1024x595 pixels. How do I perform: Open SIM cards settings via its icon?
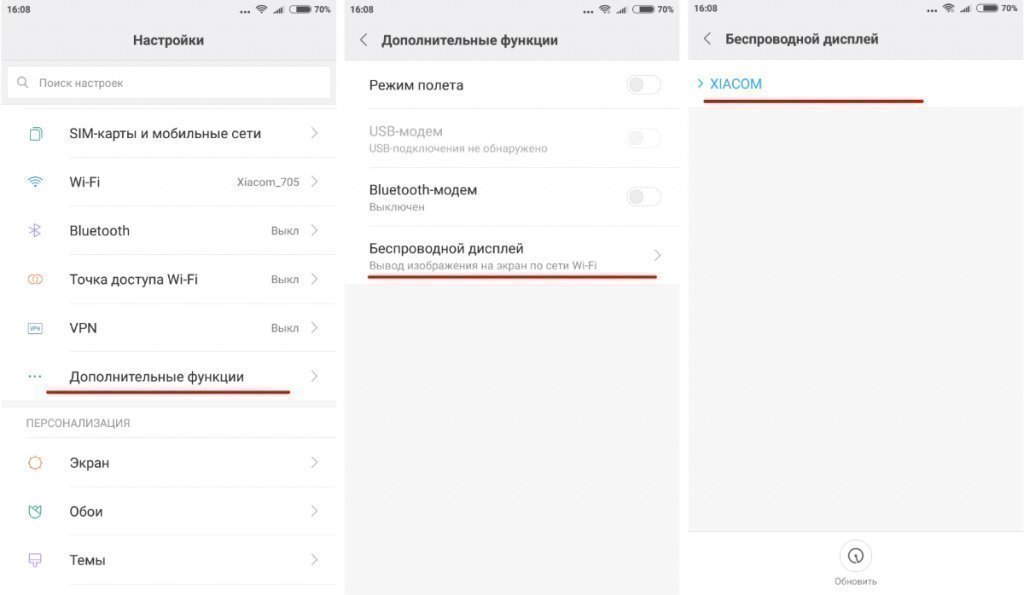pyautogui.click(x=35, y=134)
